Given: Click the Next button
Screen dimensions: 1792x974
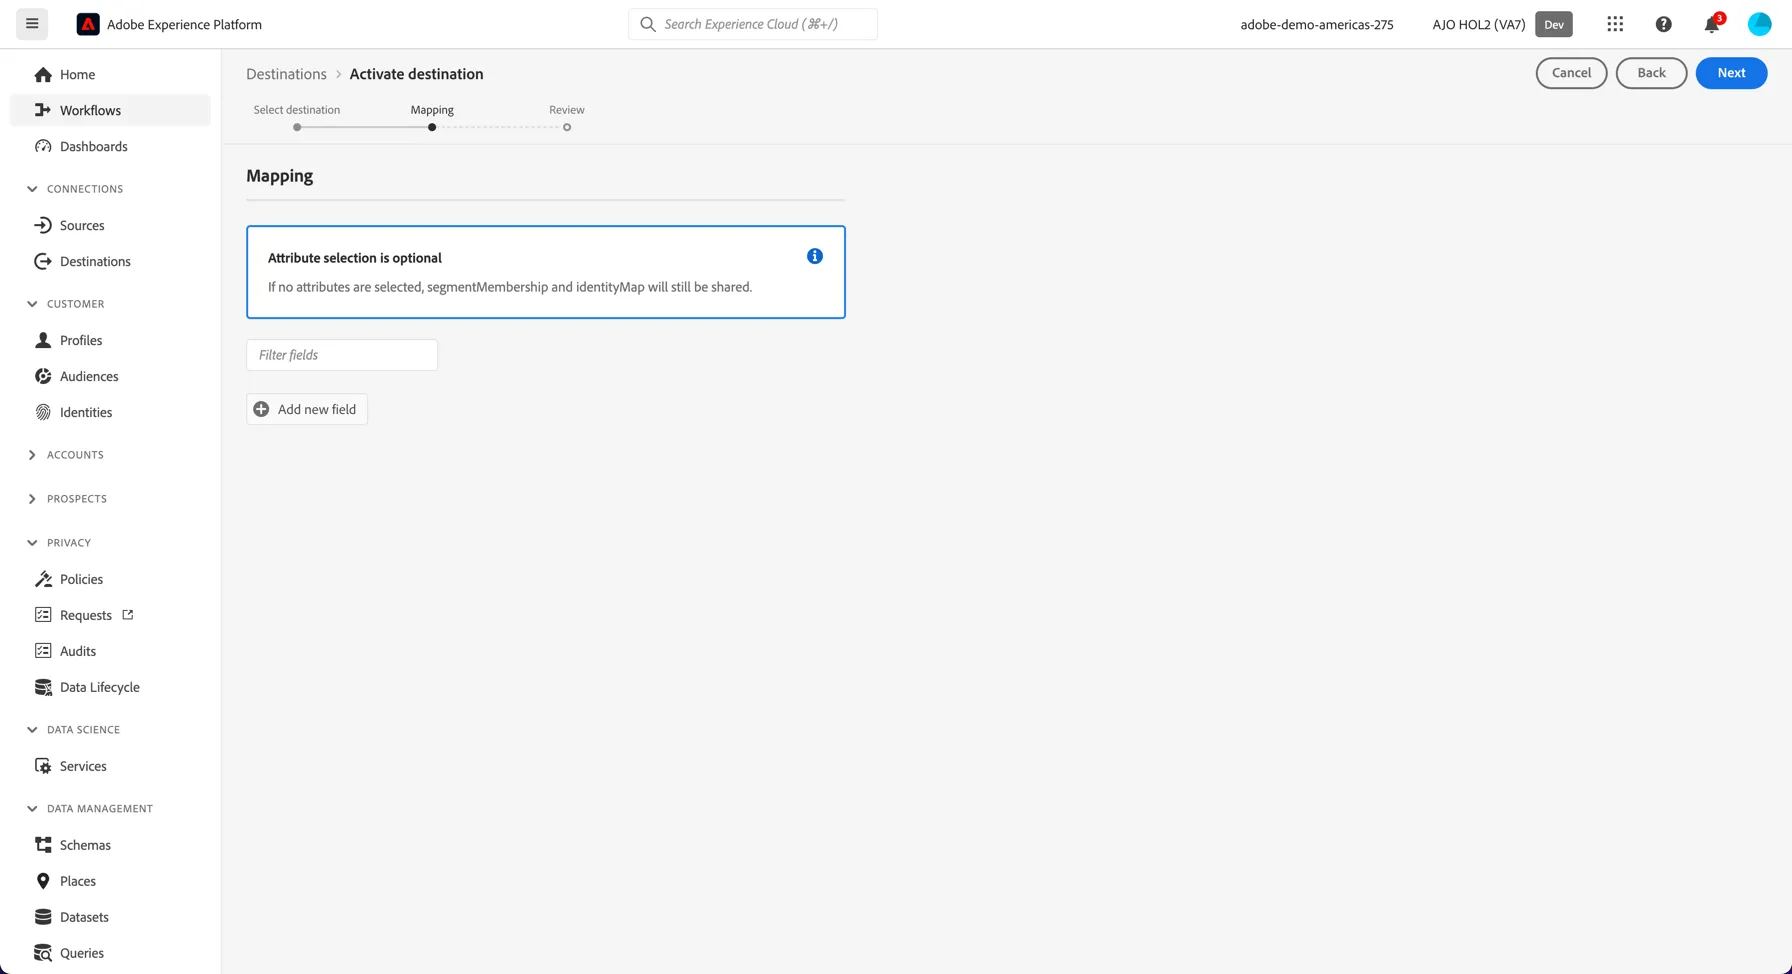Looking at the screenshot, I should [x=1731, y=73].
